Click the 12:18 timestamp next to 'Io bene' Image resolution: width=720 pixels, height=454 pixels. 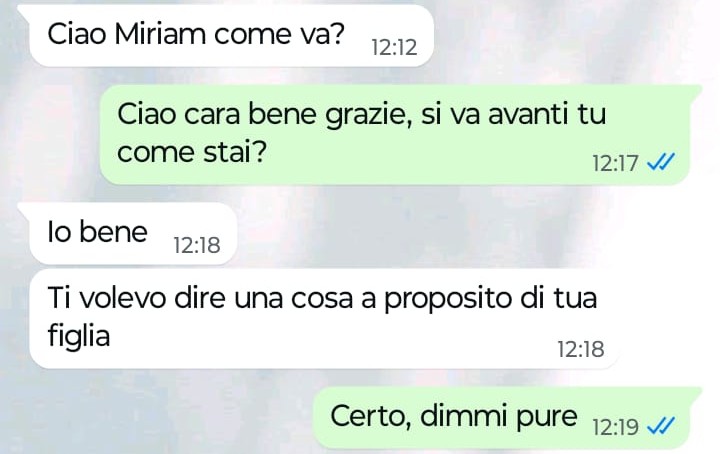tap(197, 245)
